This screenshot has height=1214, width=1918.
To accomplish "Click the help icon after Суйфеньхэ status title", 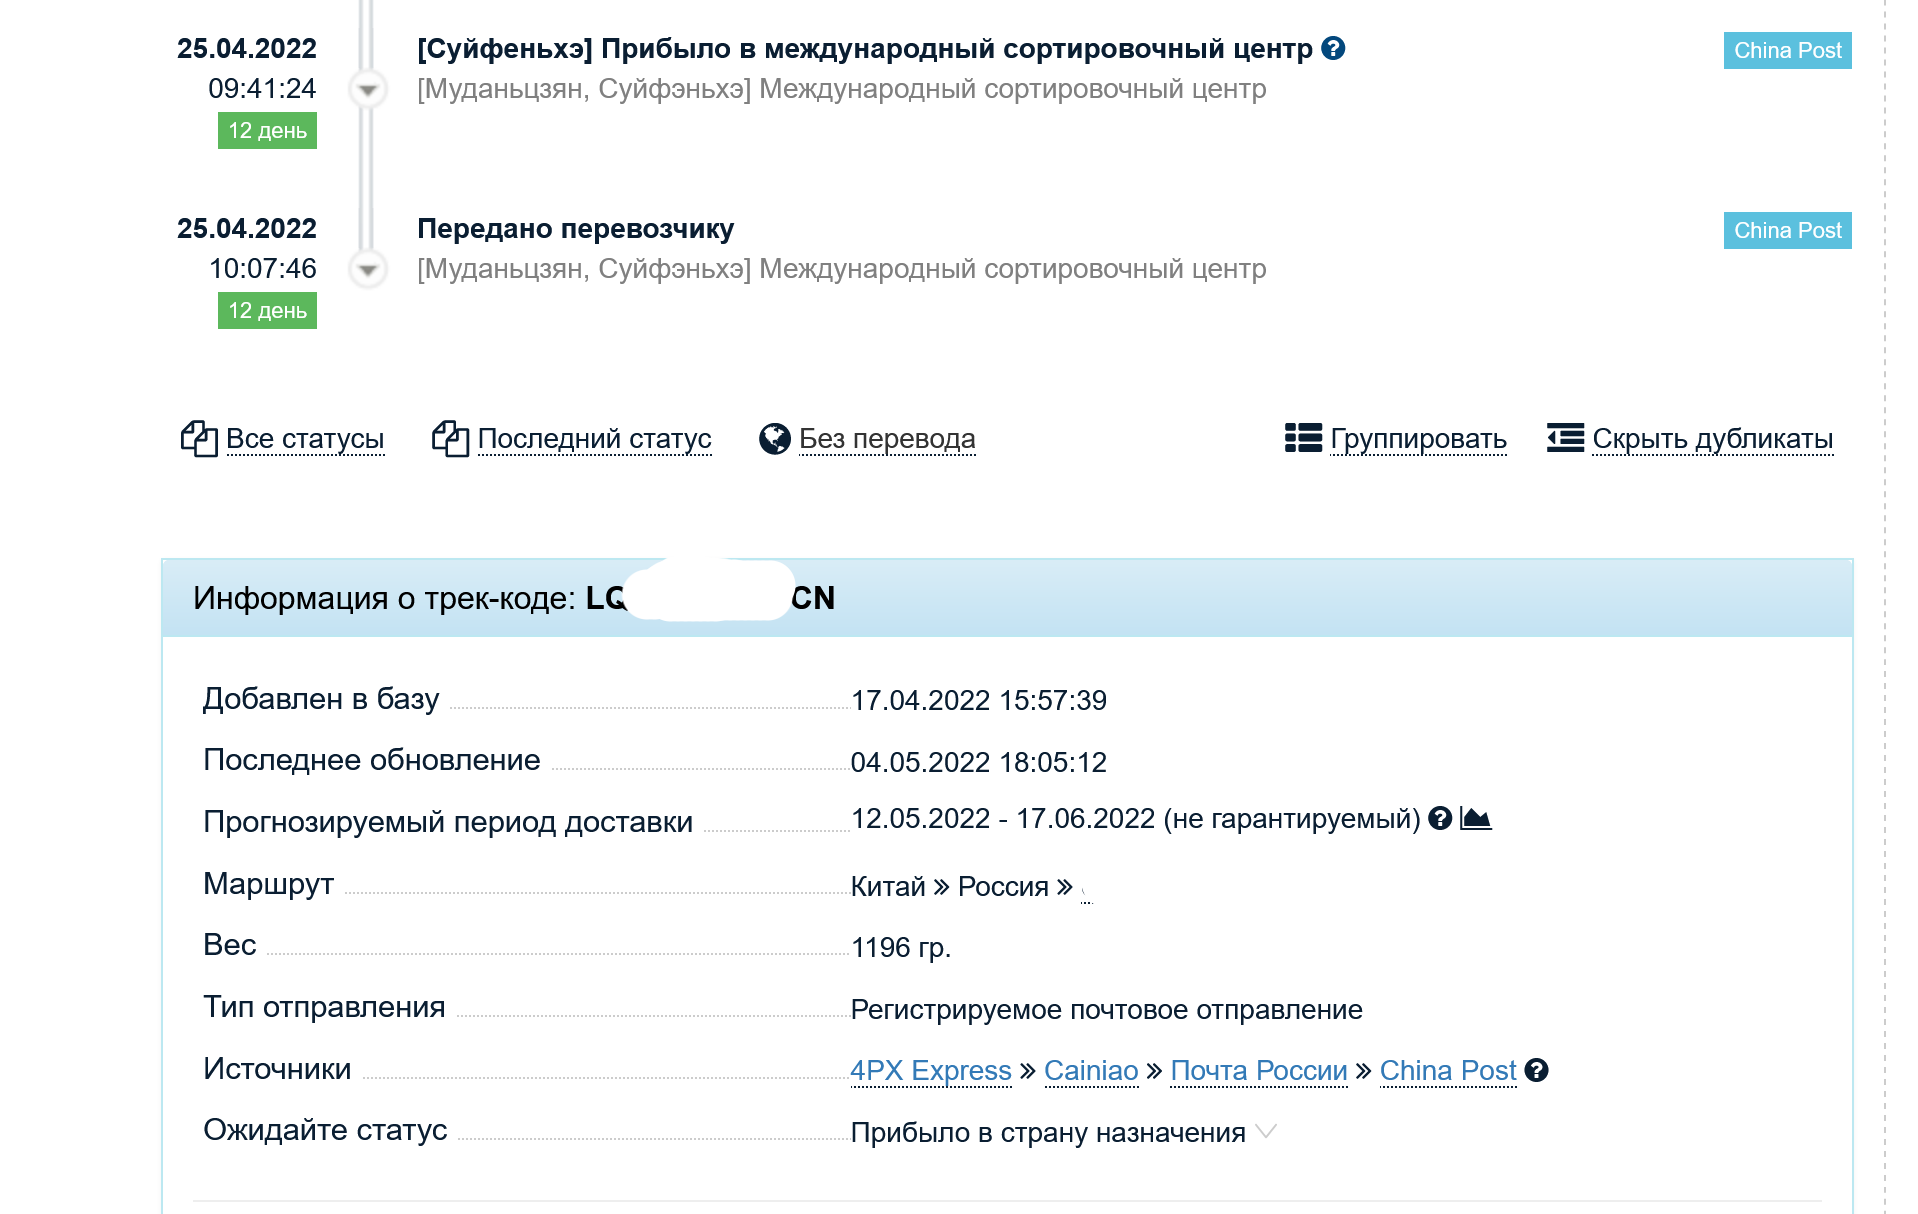I will click(x=1333, y=48).
